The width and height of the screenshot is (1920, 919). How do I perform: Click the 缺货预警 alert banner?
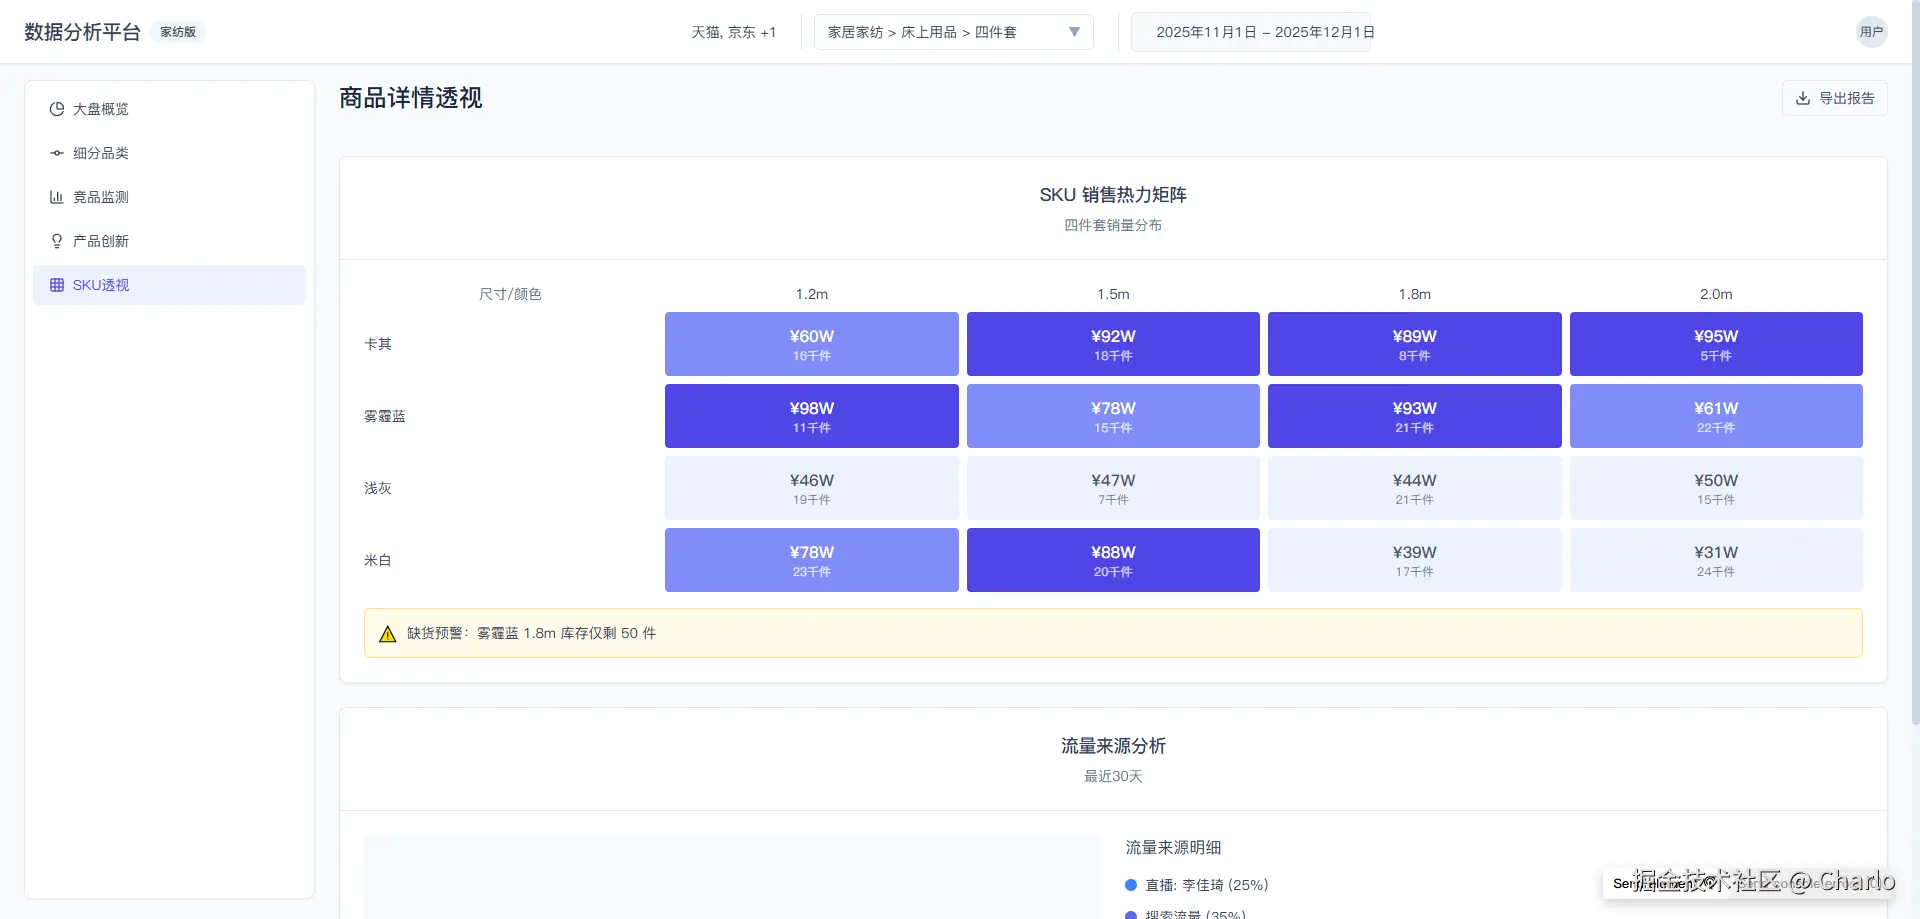(x=1112, y=633)
